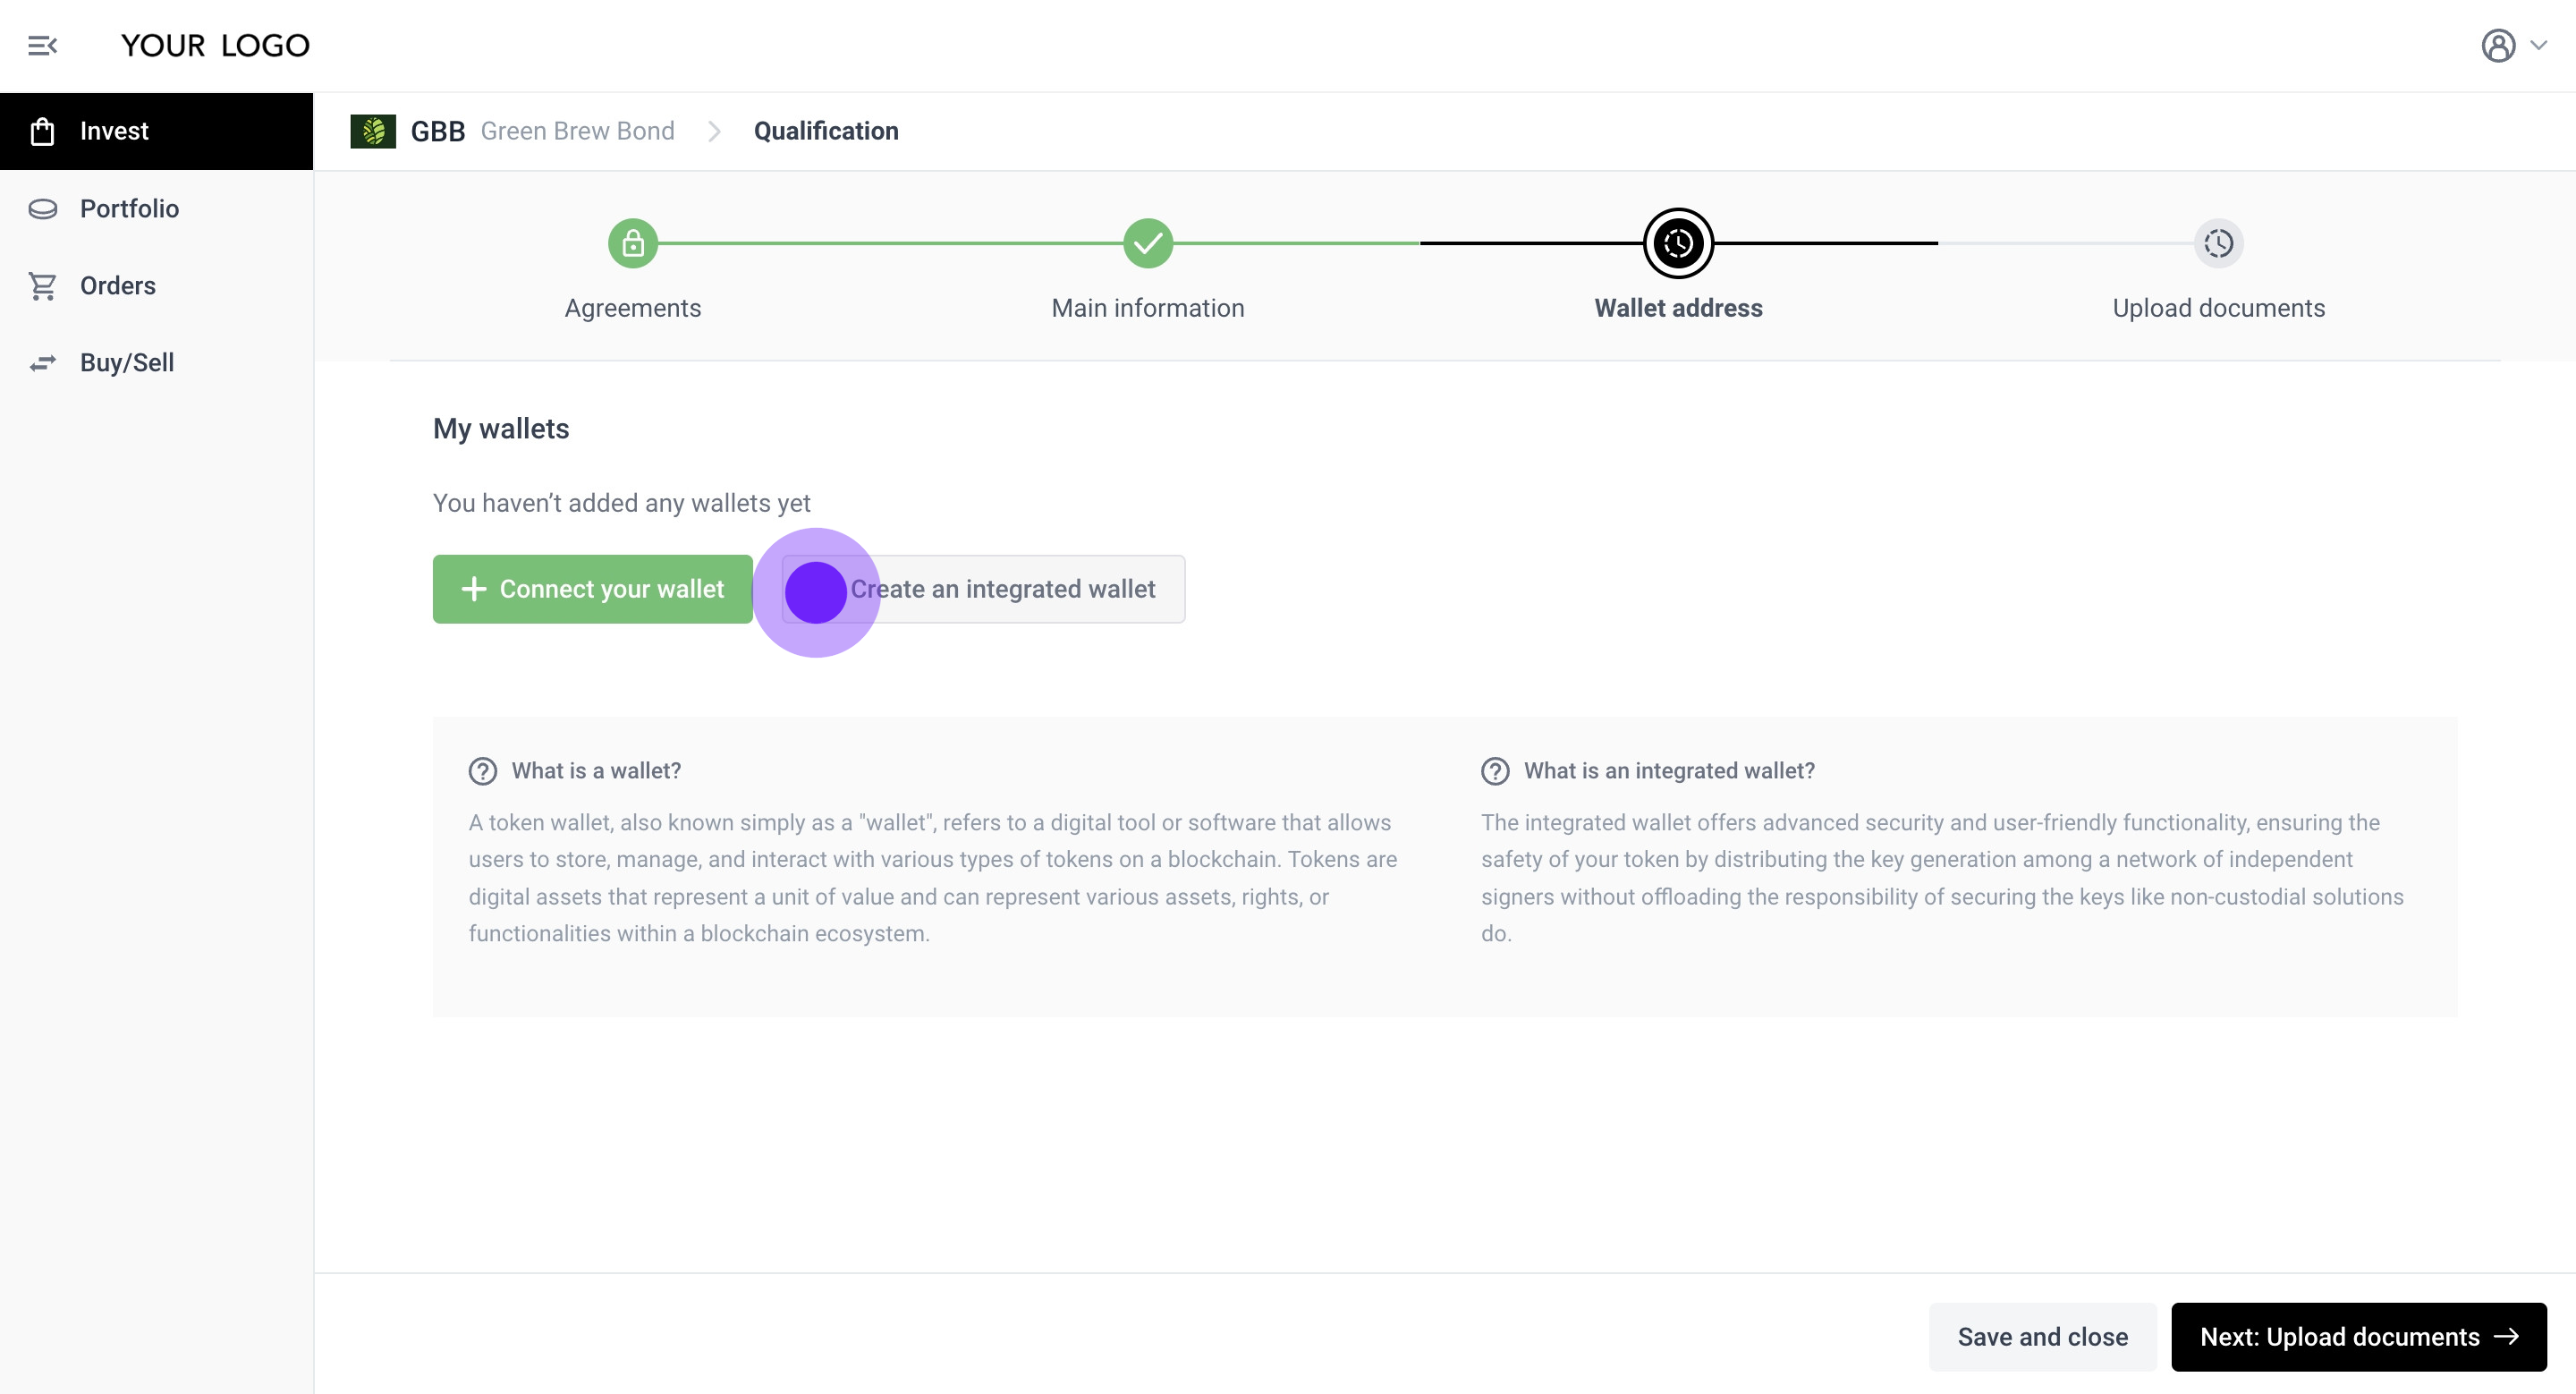The image size is (2576, 1394).
Task: Go to Portfolio in the sidebar
Action: pos(129,208)
